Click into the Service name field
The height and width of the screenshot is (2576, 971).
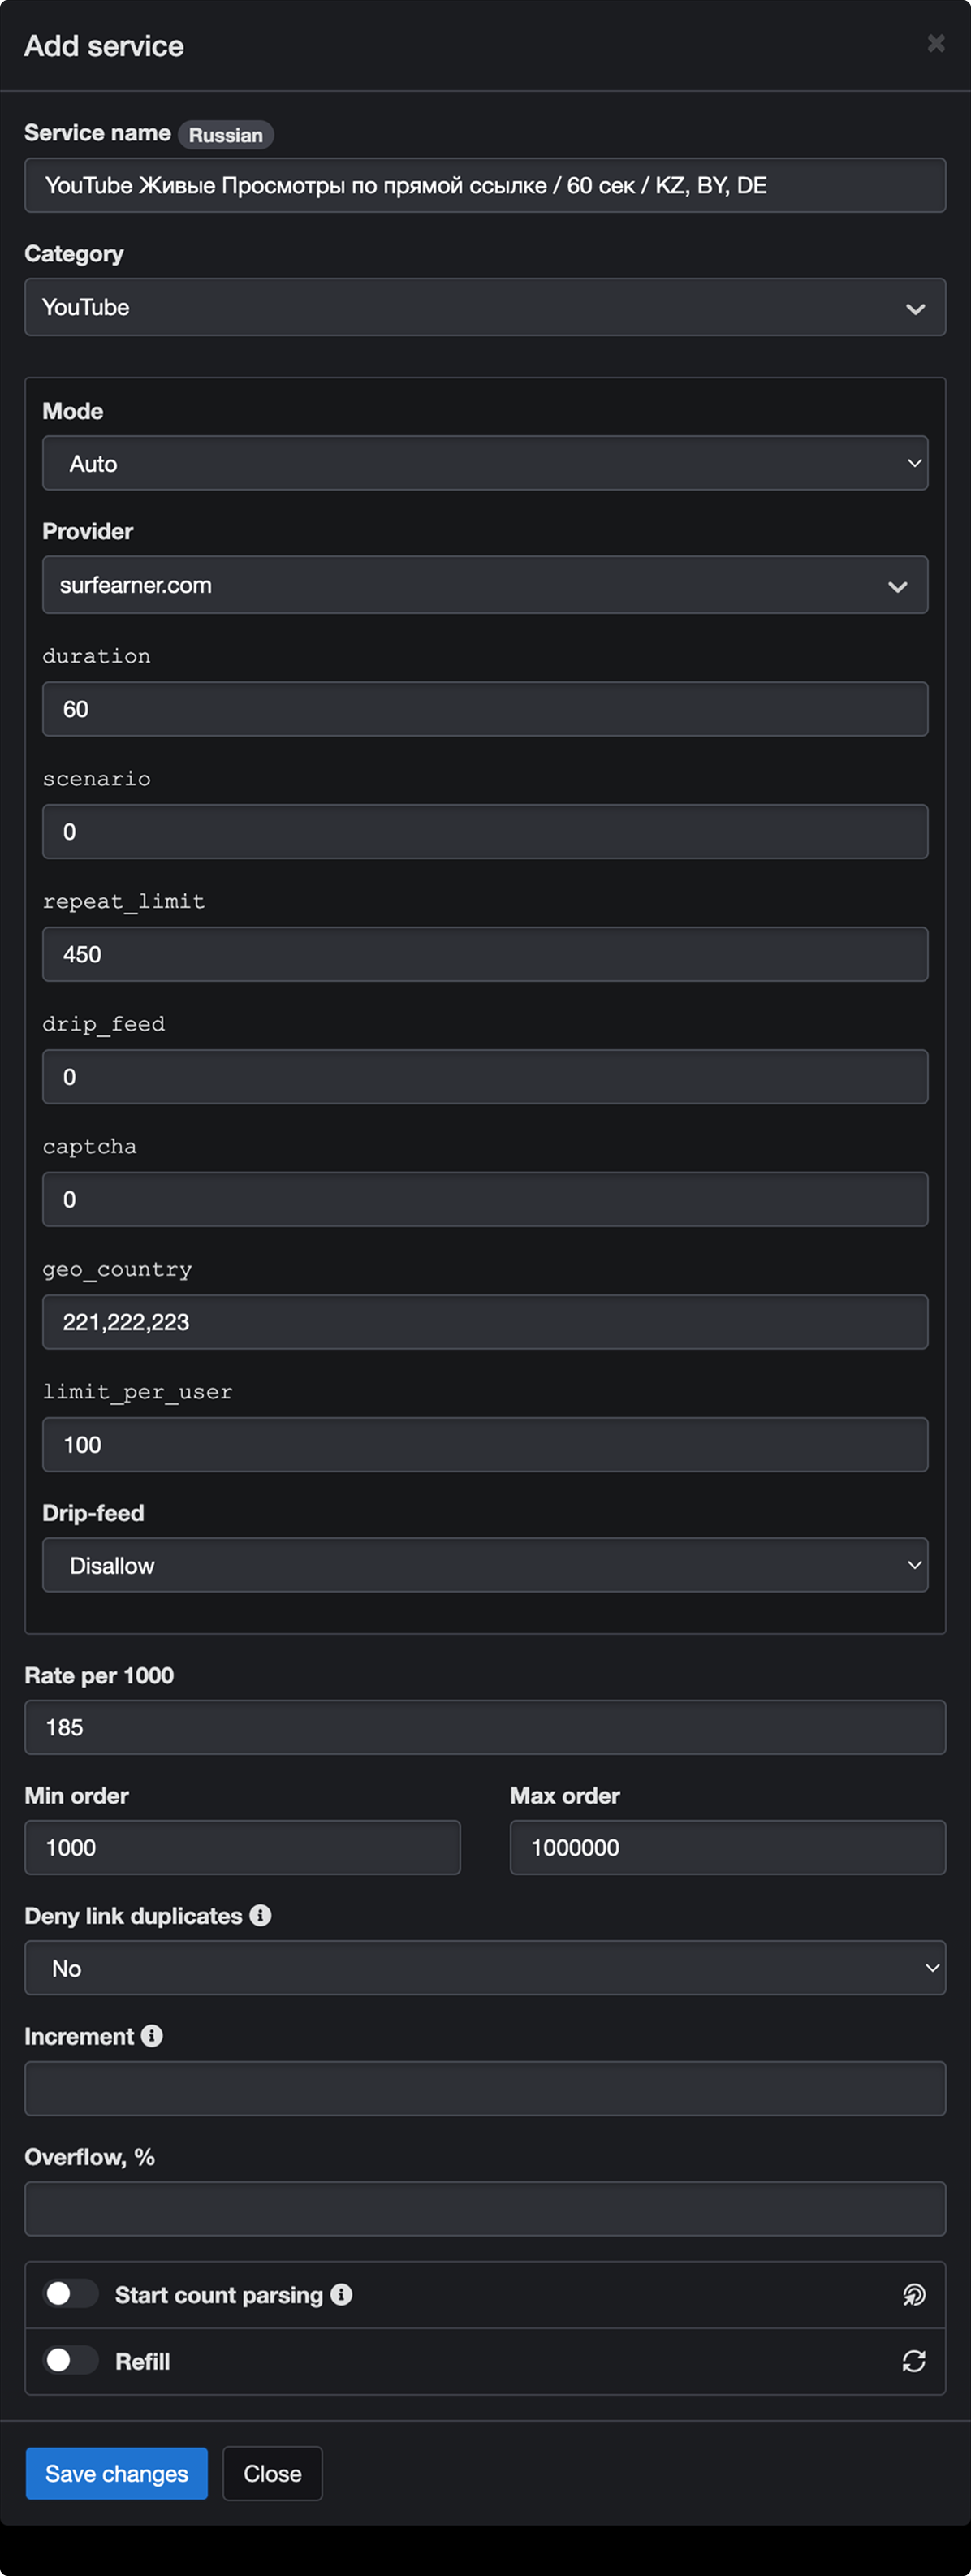pyautogui.click(x=485, y=185)
